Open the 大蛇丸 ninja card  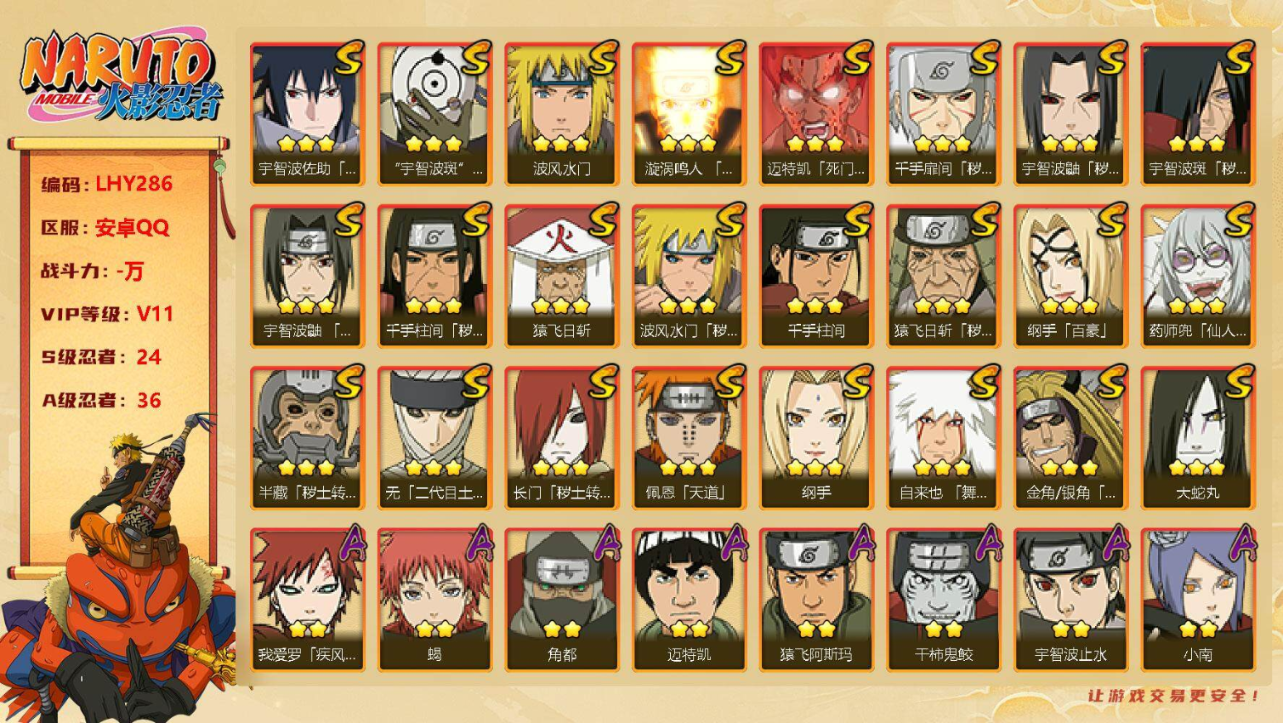[1198, 437]
